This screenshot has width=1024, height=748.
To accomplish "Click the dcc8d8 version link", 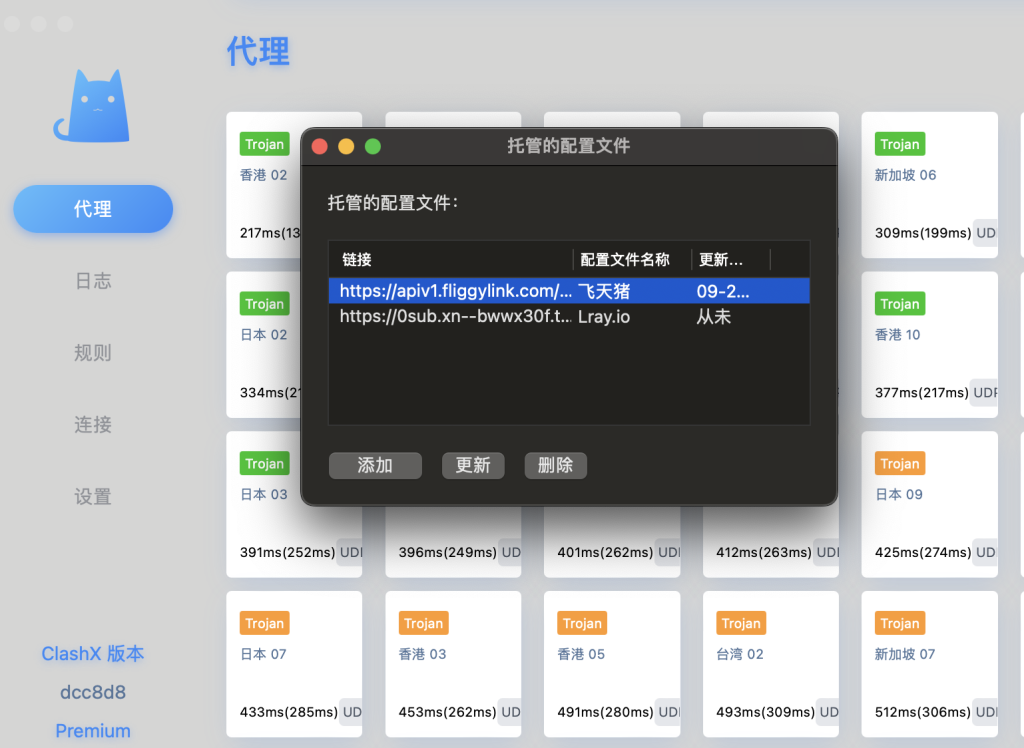I will click(92, 692).
